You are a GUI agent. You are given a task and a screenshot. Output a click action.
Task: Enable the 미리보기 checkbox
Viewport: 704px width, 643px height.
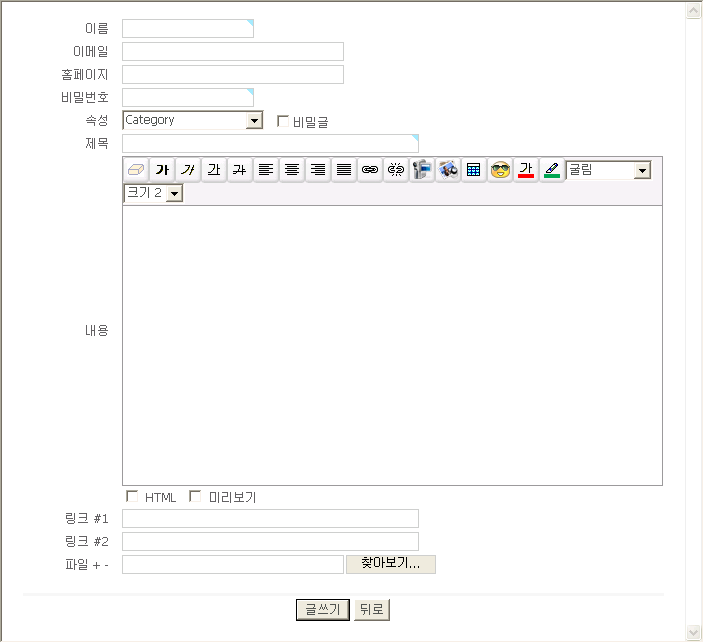[195, 496]
